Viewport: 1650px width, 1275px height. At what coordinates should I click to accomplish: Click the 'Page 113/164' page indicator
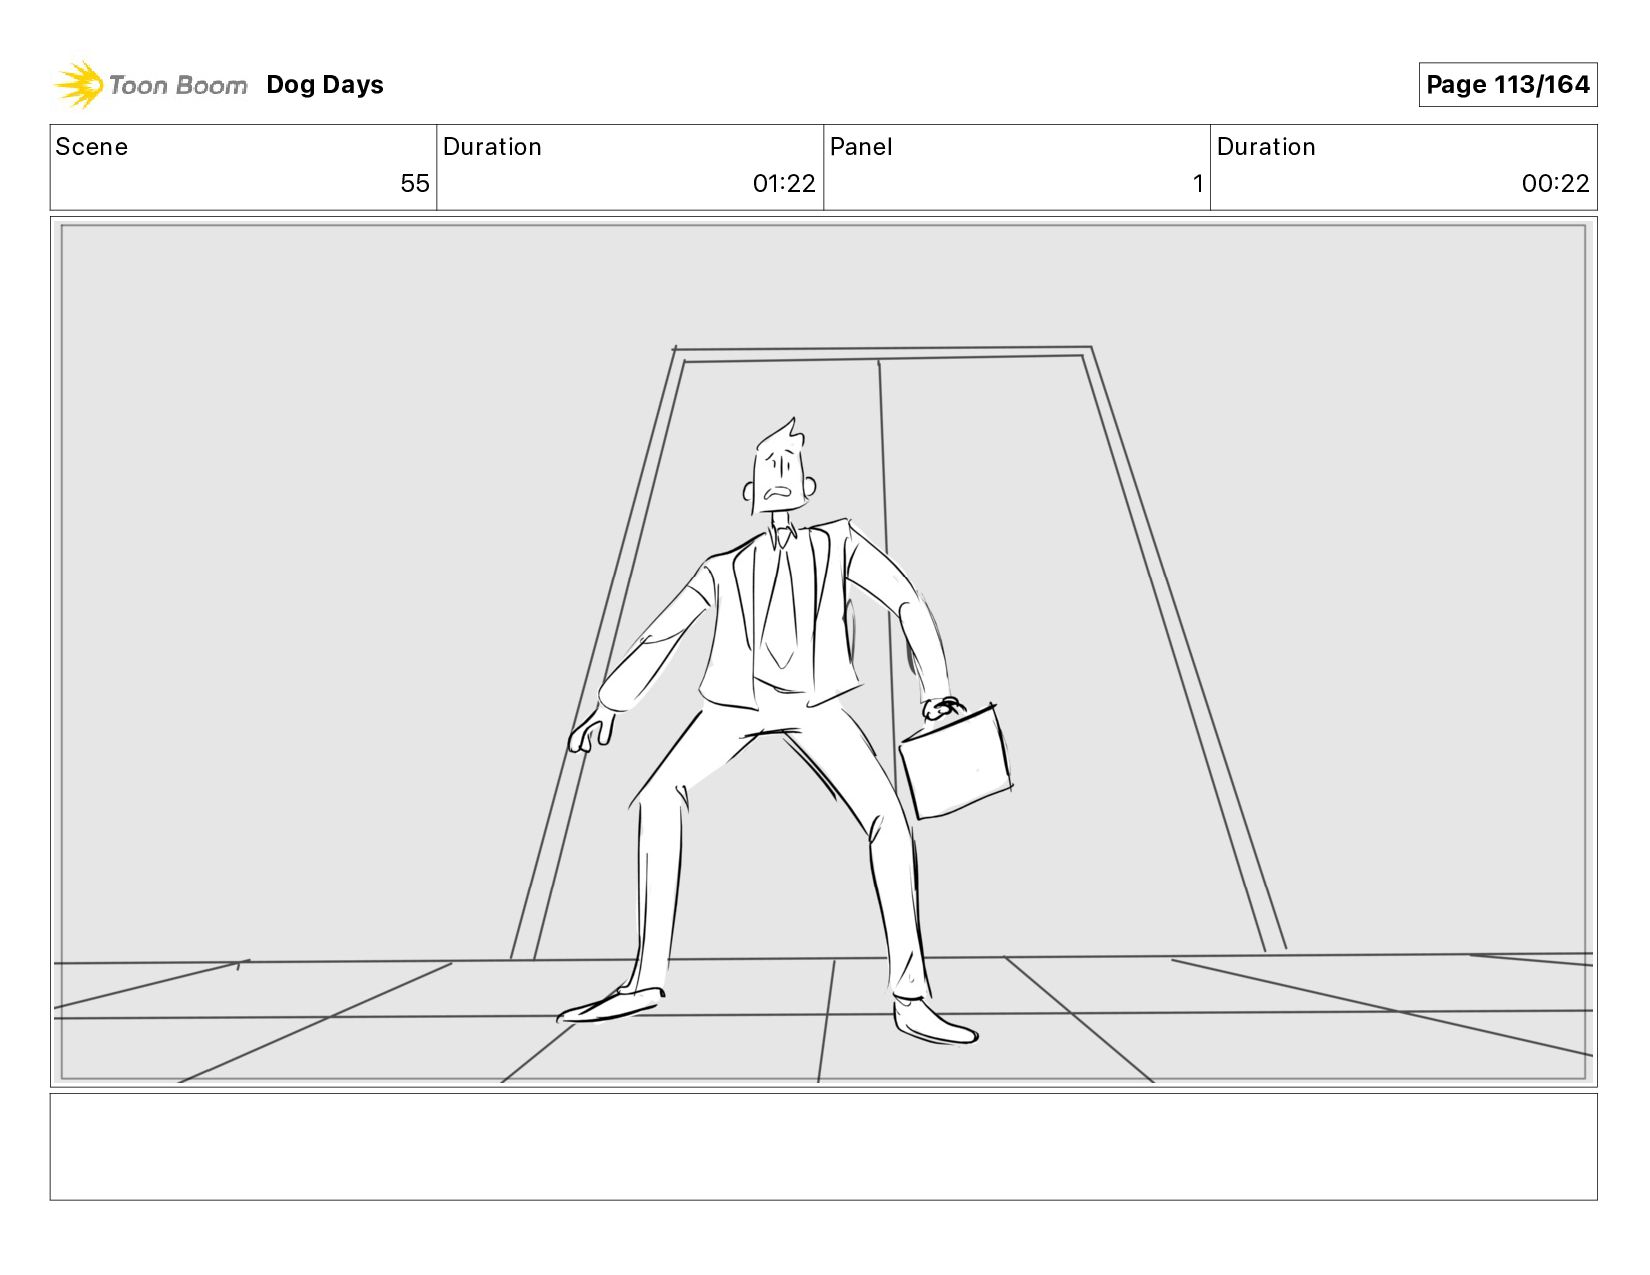point(1508,85)
